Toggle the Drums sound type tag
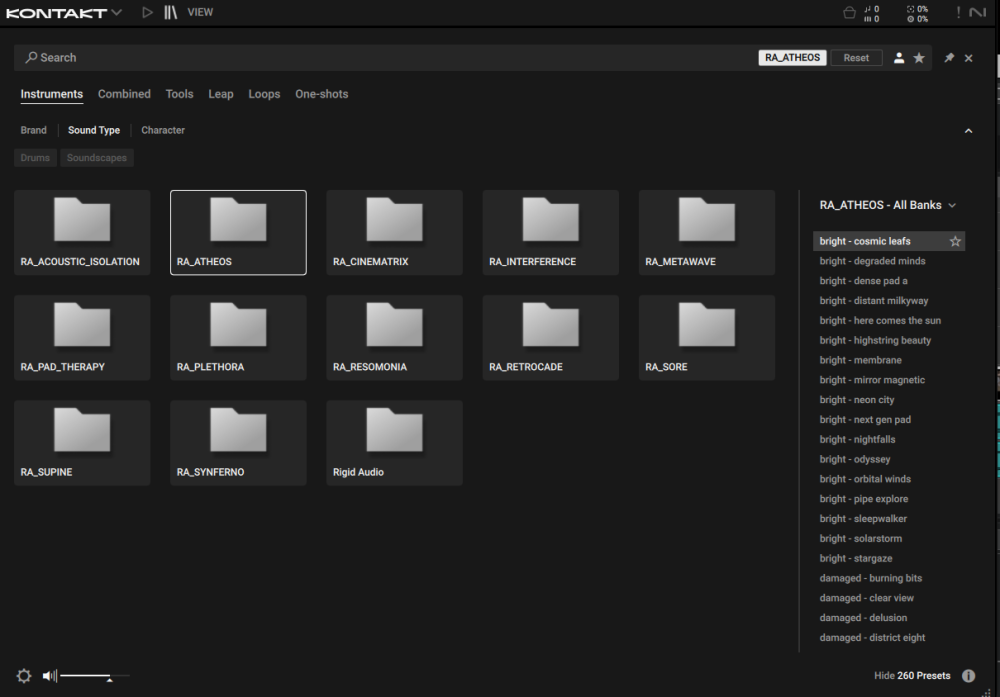 point(35,158)
